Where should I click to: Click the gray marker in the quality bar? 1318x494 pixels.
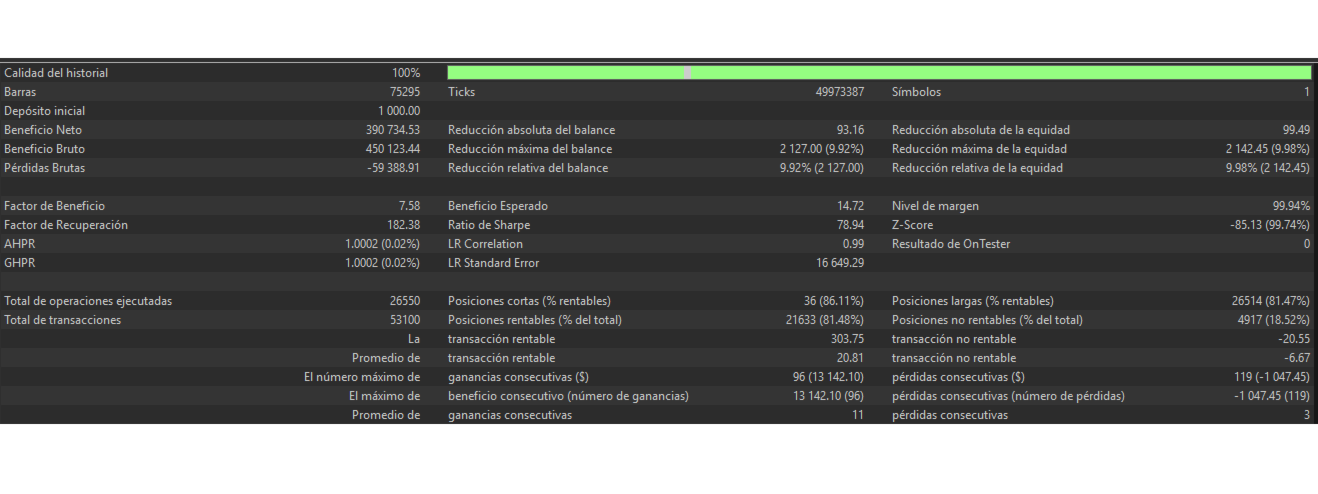pos(687,73)
